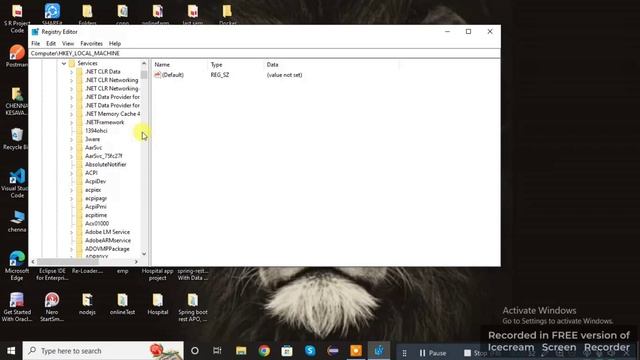This screenshot has height=360, width=640.
Task: Open the SHAREit desktop icon
Action: (52, 13)
